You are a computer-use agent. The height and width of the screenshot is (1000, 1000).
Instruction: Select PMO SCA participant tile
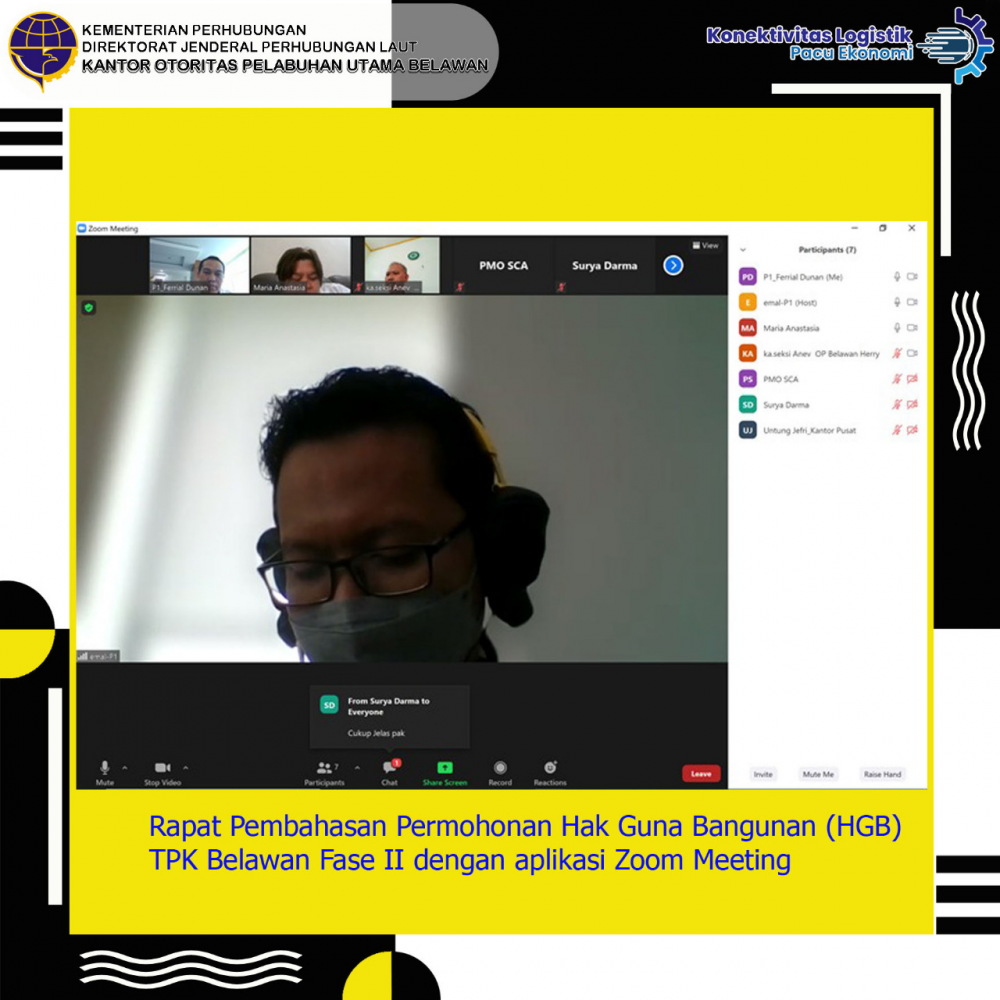pyautogui.click(x=503, y=265)
